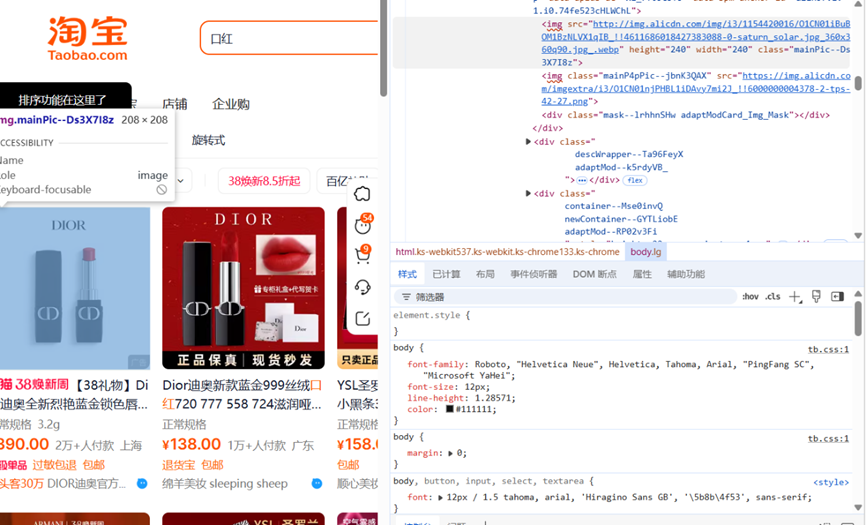Switch to the 属性 tab
The width and height of the screenshot is (866, 525).
point(642,274)
